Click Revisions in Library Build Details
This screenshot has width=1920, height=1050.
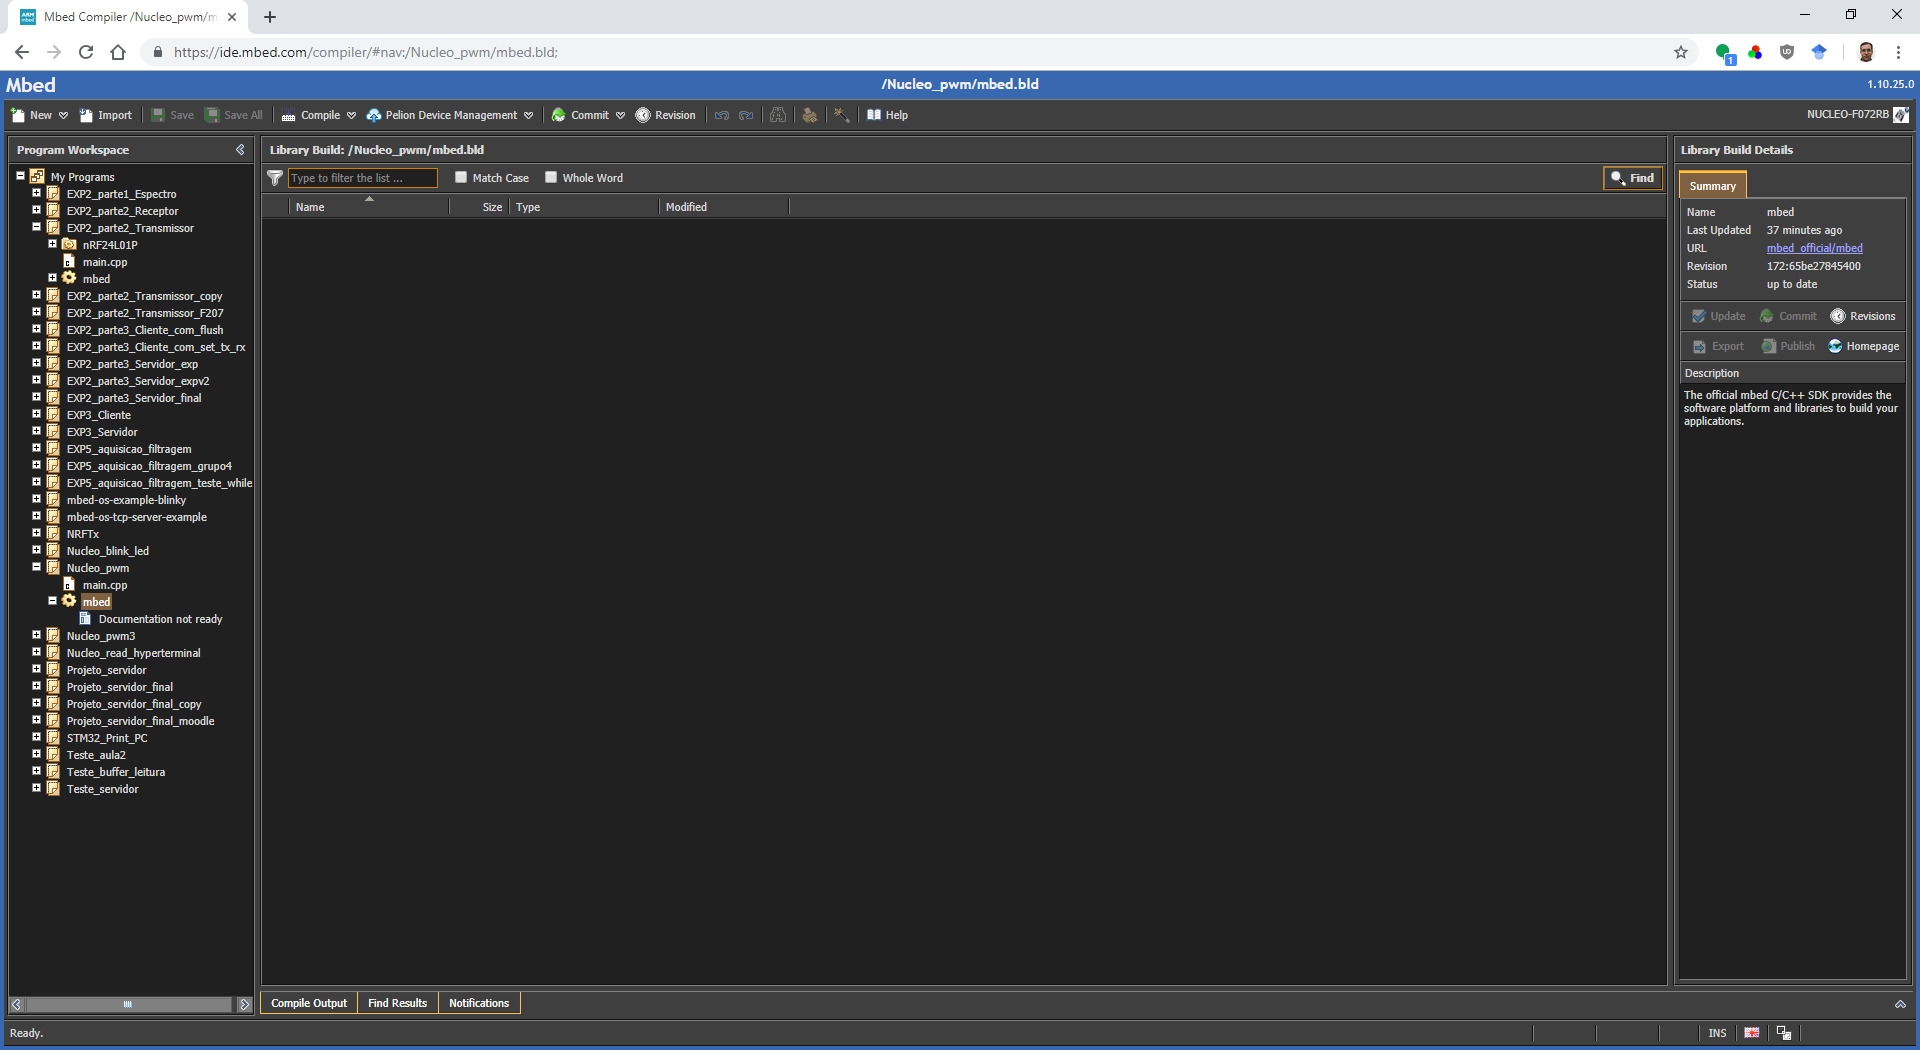[1862, 316]
